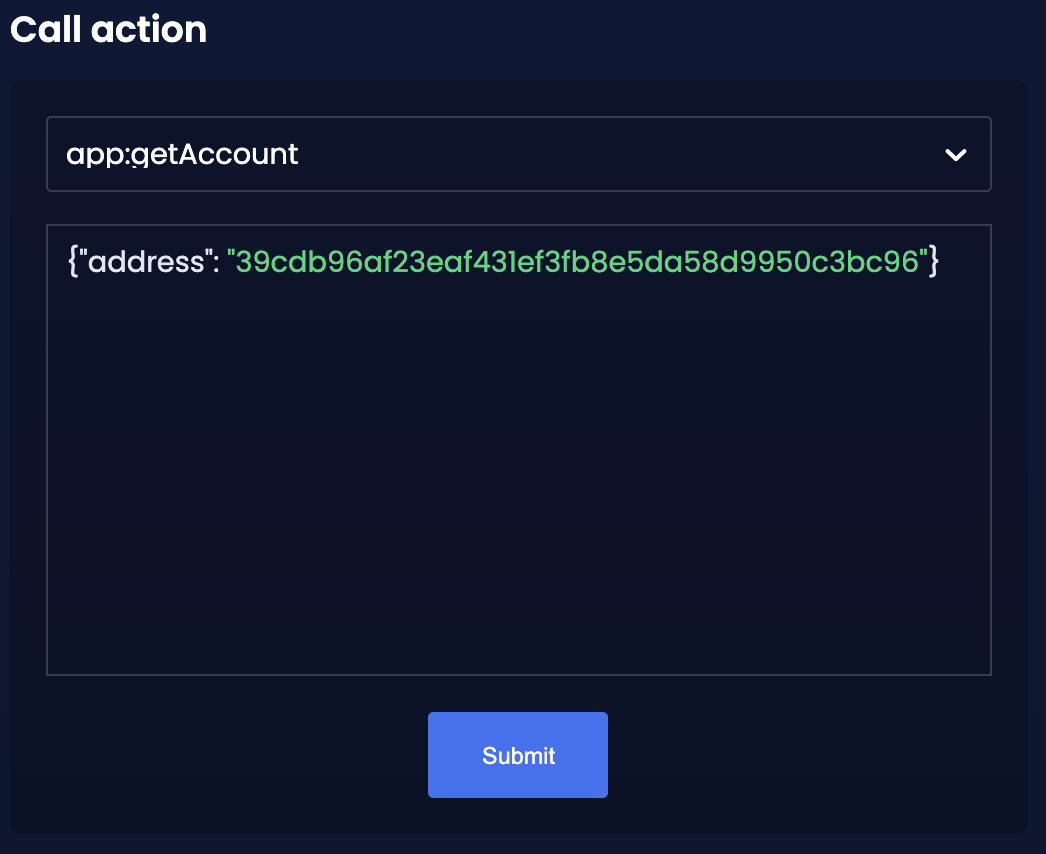Viewport: 1046px width, 854px height.
Task: Click the word "action" in the heading
Action: click(x=149, y=29)
